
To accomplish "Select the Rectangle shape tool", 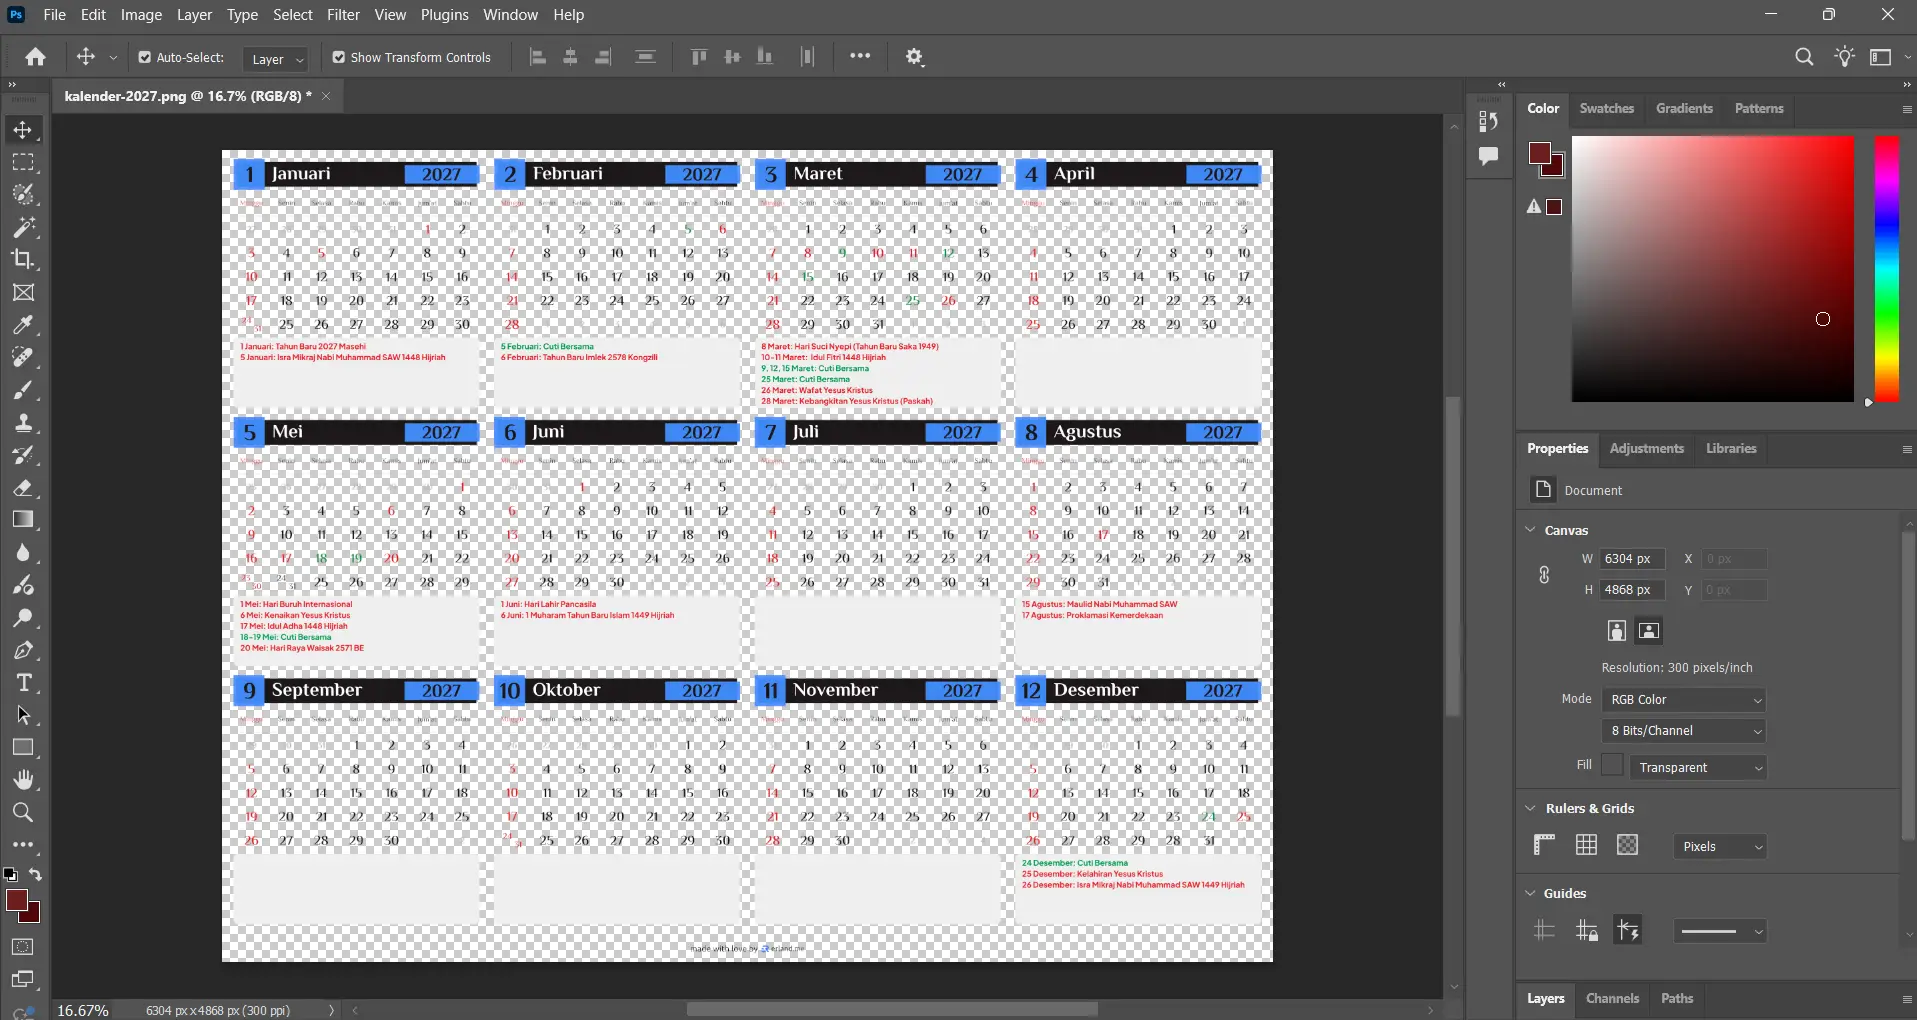I will click(x=23, y=748).
